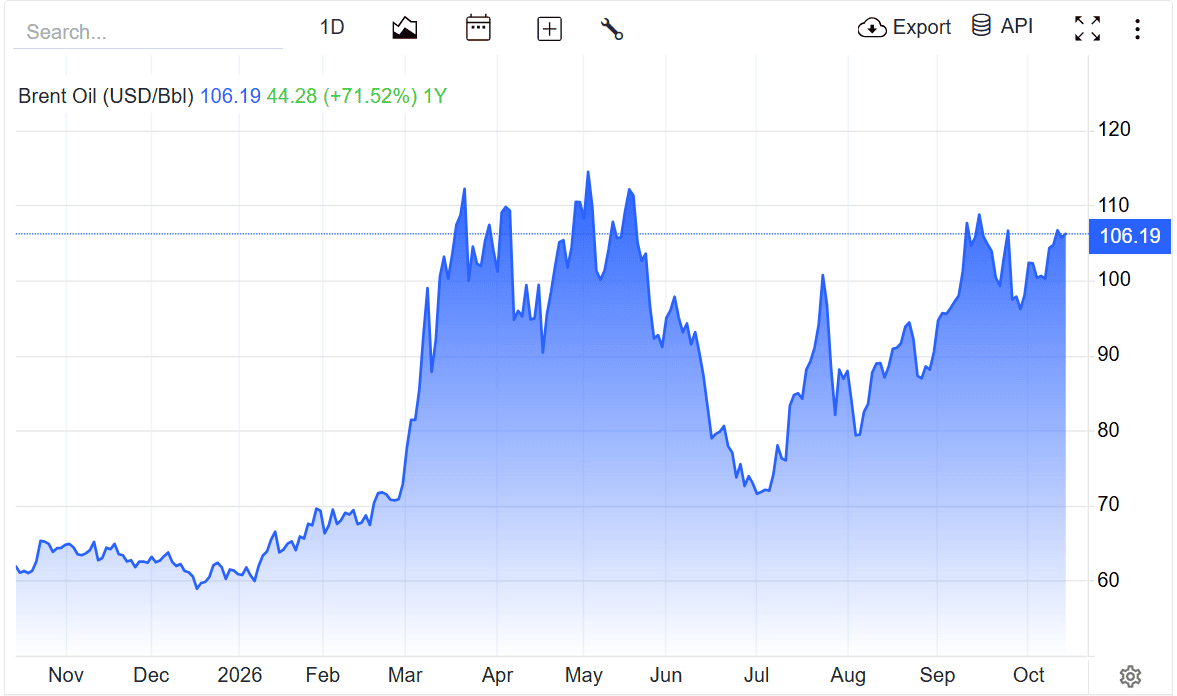The image size is (1177, 696).
Task: Click the 100 y-axis label
Action: click(x=1114, y=279)
